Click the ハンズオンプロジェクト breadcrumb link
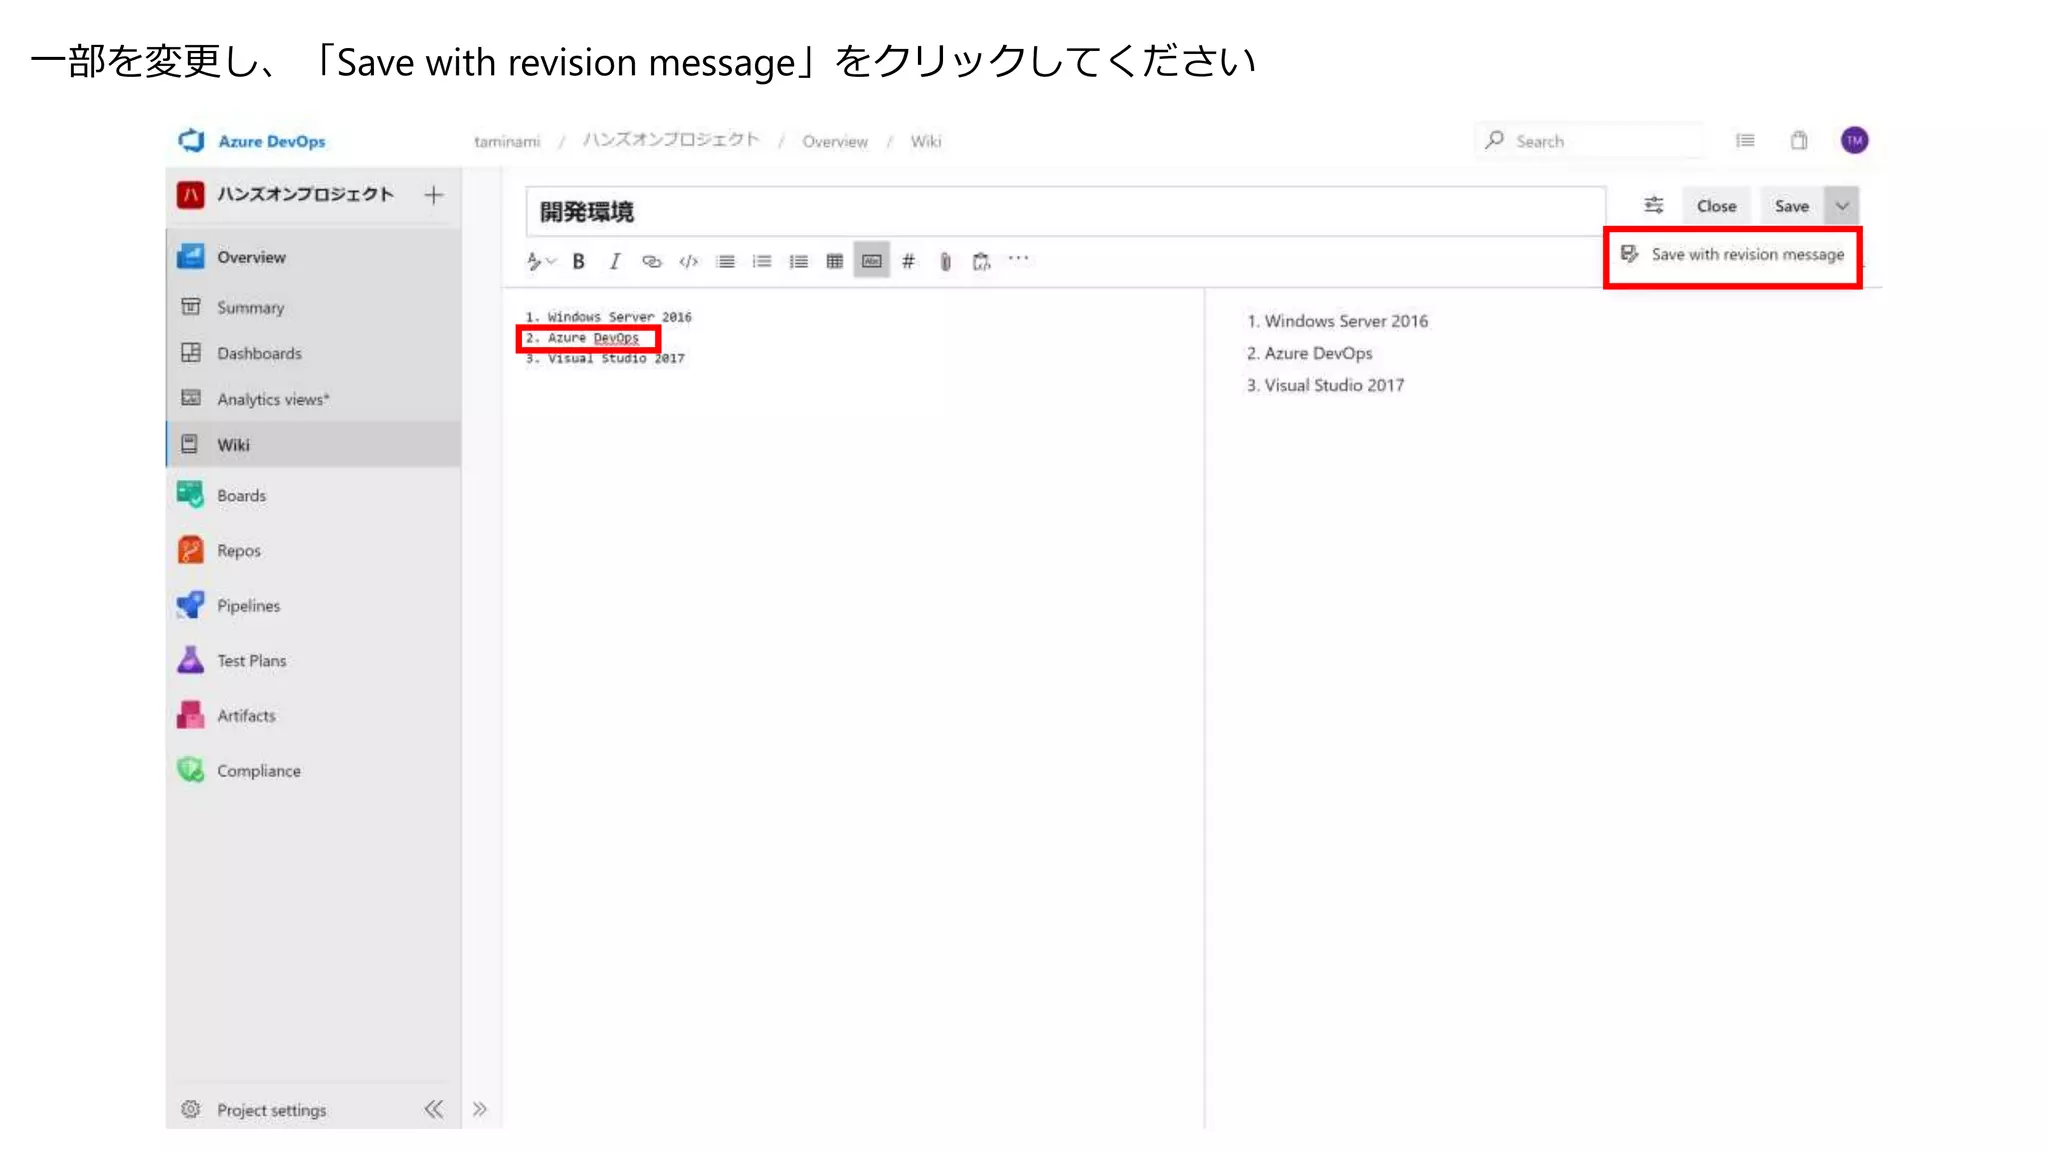Viewport: 2048px width, 1152px height. (671, 140)
